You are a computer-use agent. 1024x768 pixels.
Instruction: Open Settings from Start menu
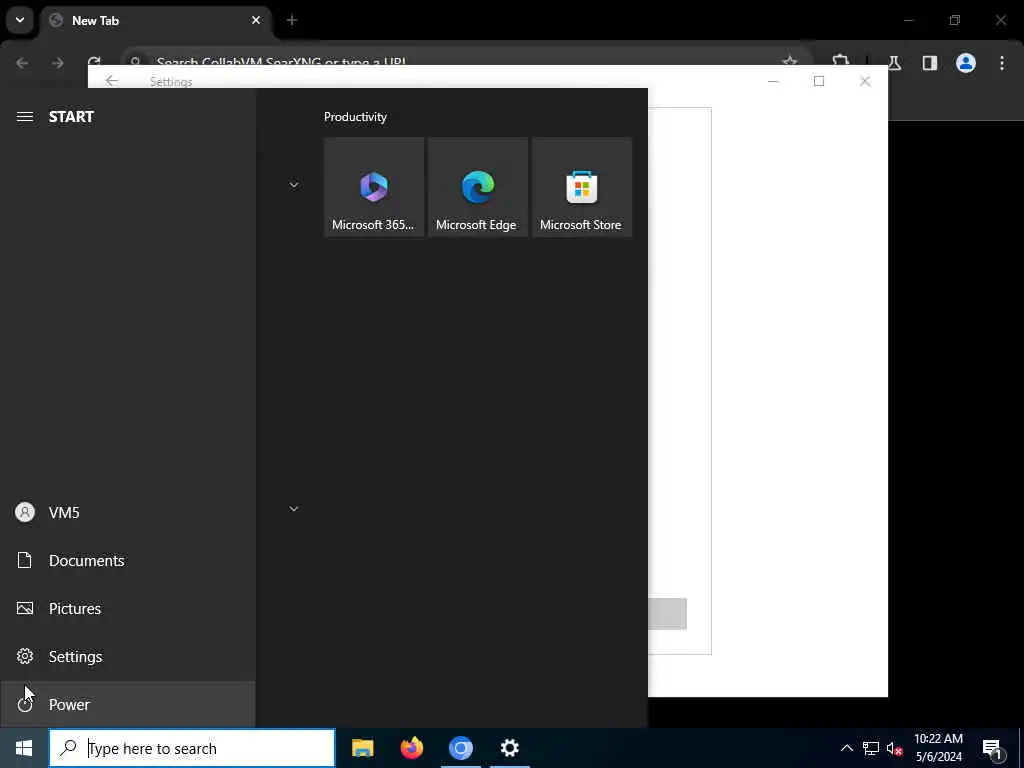pos(127,656)
